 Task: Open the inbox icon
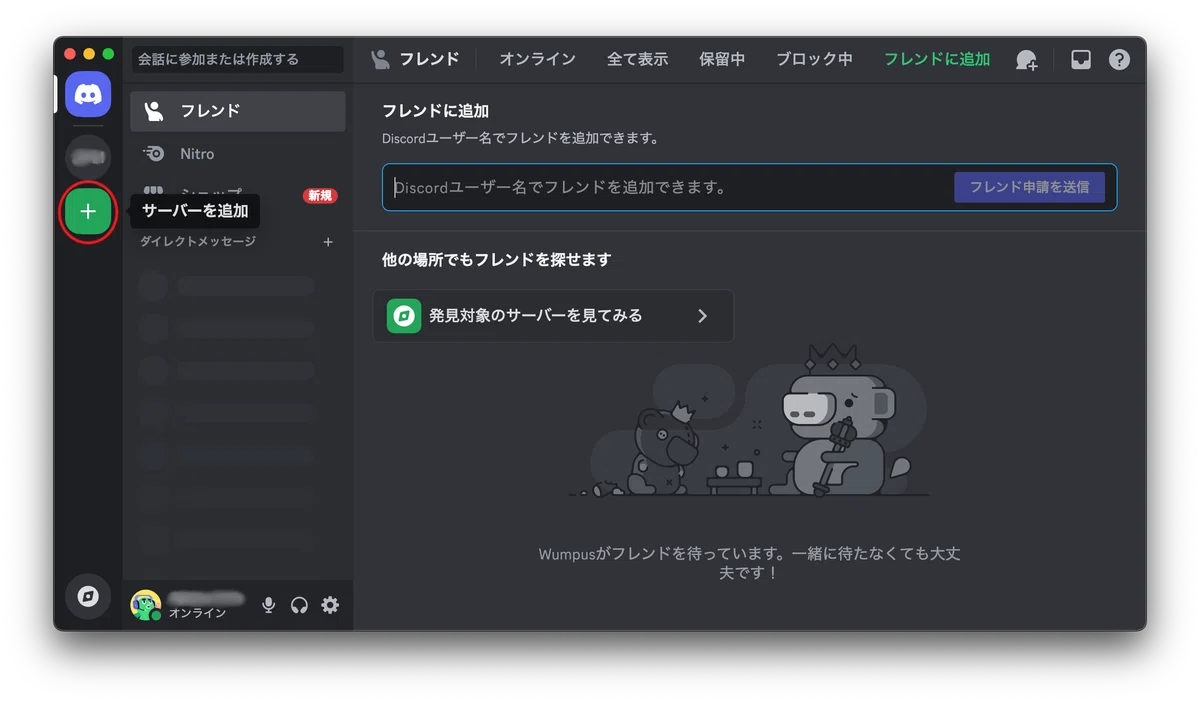[1081, 60]
